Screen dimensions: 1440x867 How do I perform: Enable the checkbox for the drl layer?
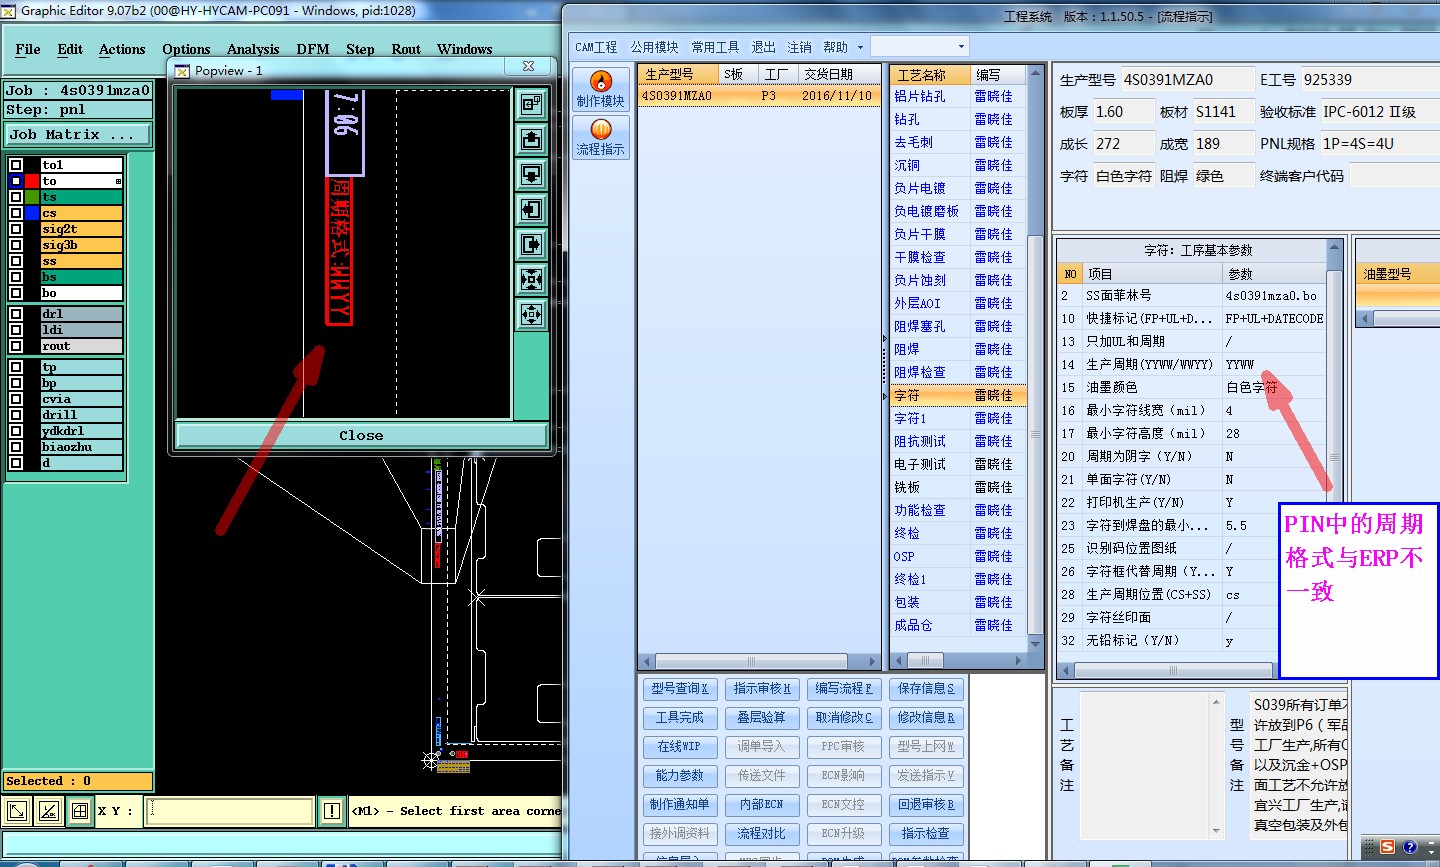pos(16,314)
